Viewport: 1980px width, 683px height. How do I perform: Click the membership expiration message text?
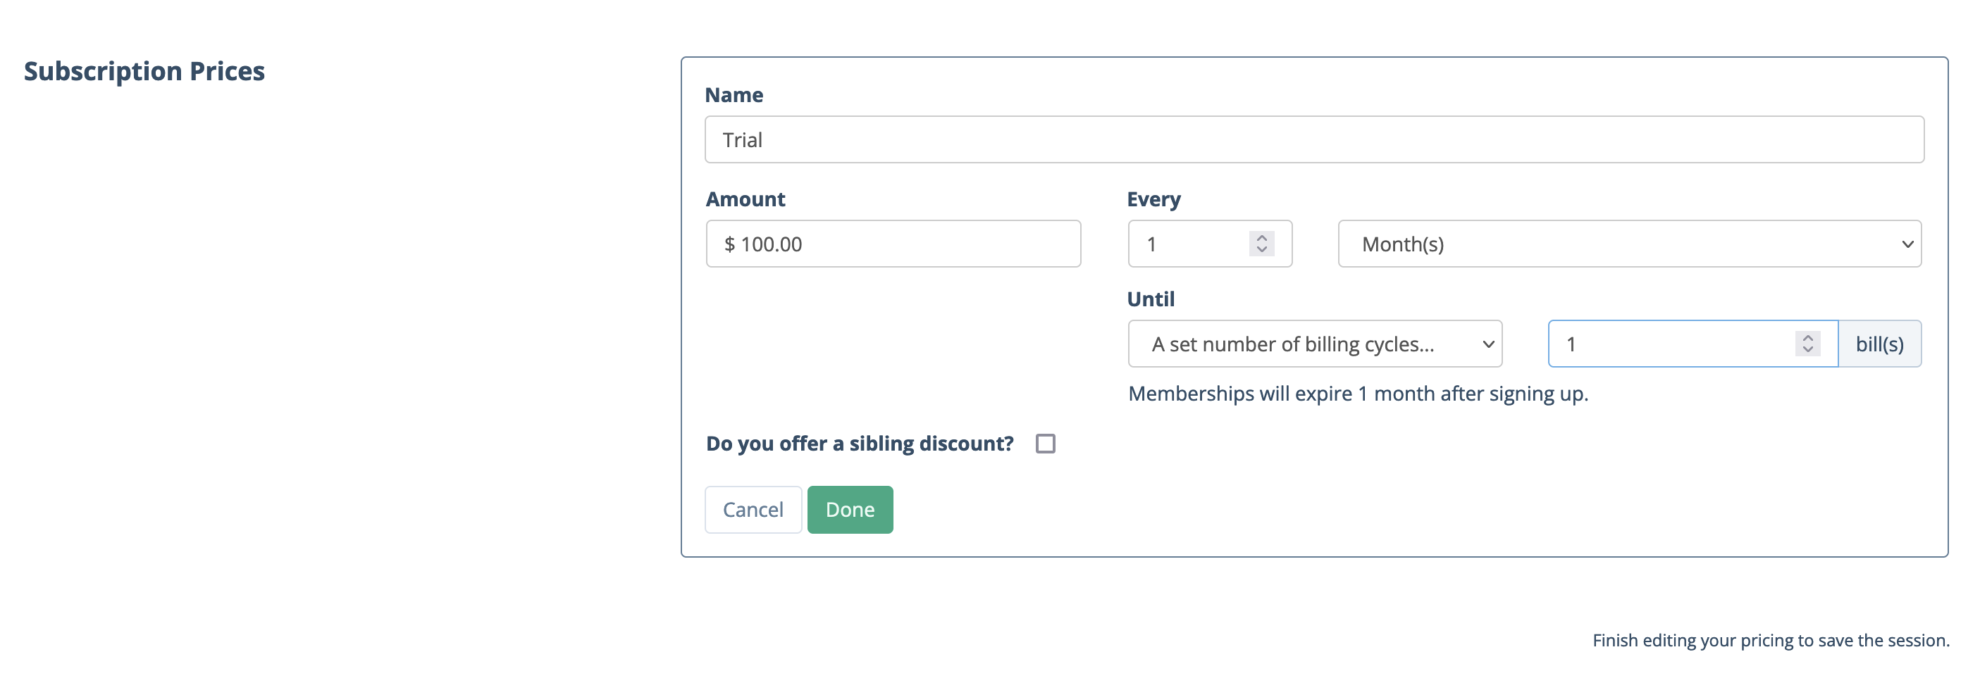coord(1357,393)
